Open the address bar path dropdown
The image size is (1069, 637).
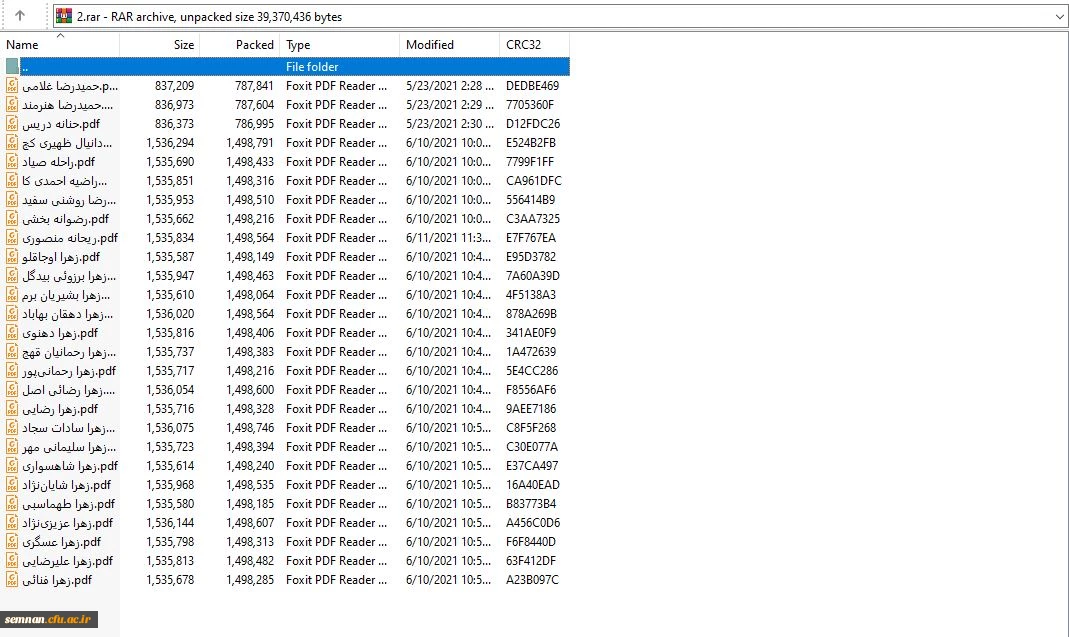coord(1059,16)
